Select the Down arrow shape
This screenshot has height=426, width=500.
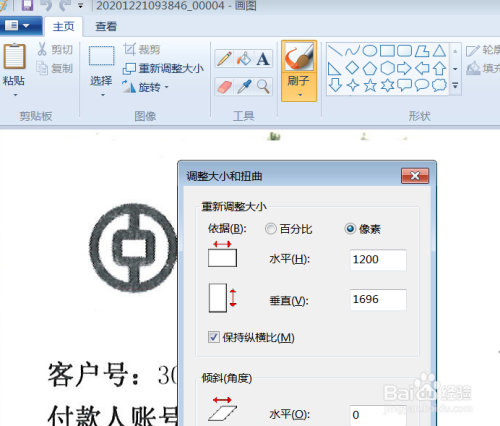(x=335, y=85)
